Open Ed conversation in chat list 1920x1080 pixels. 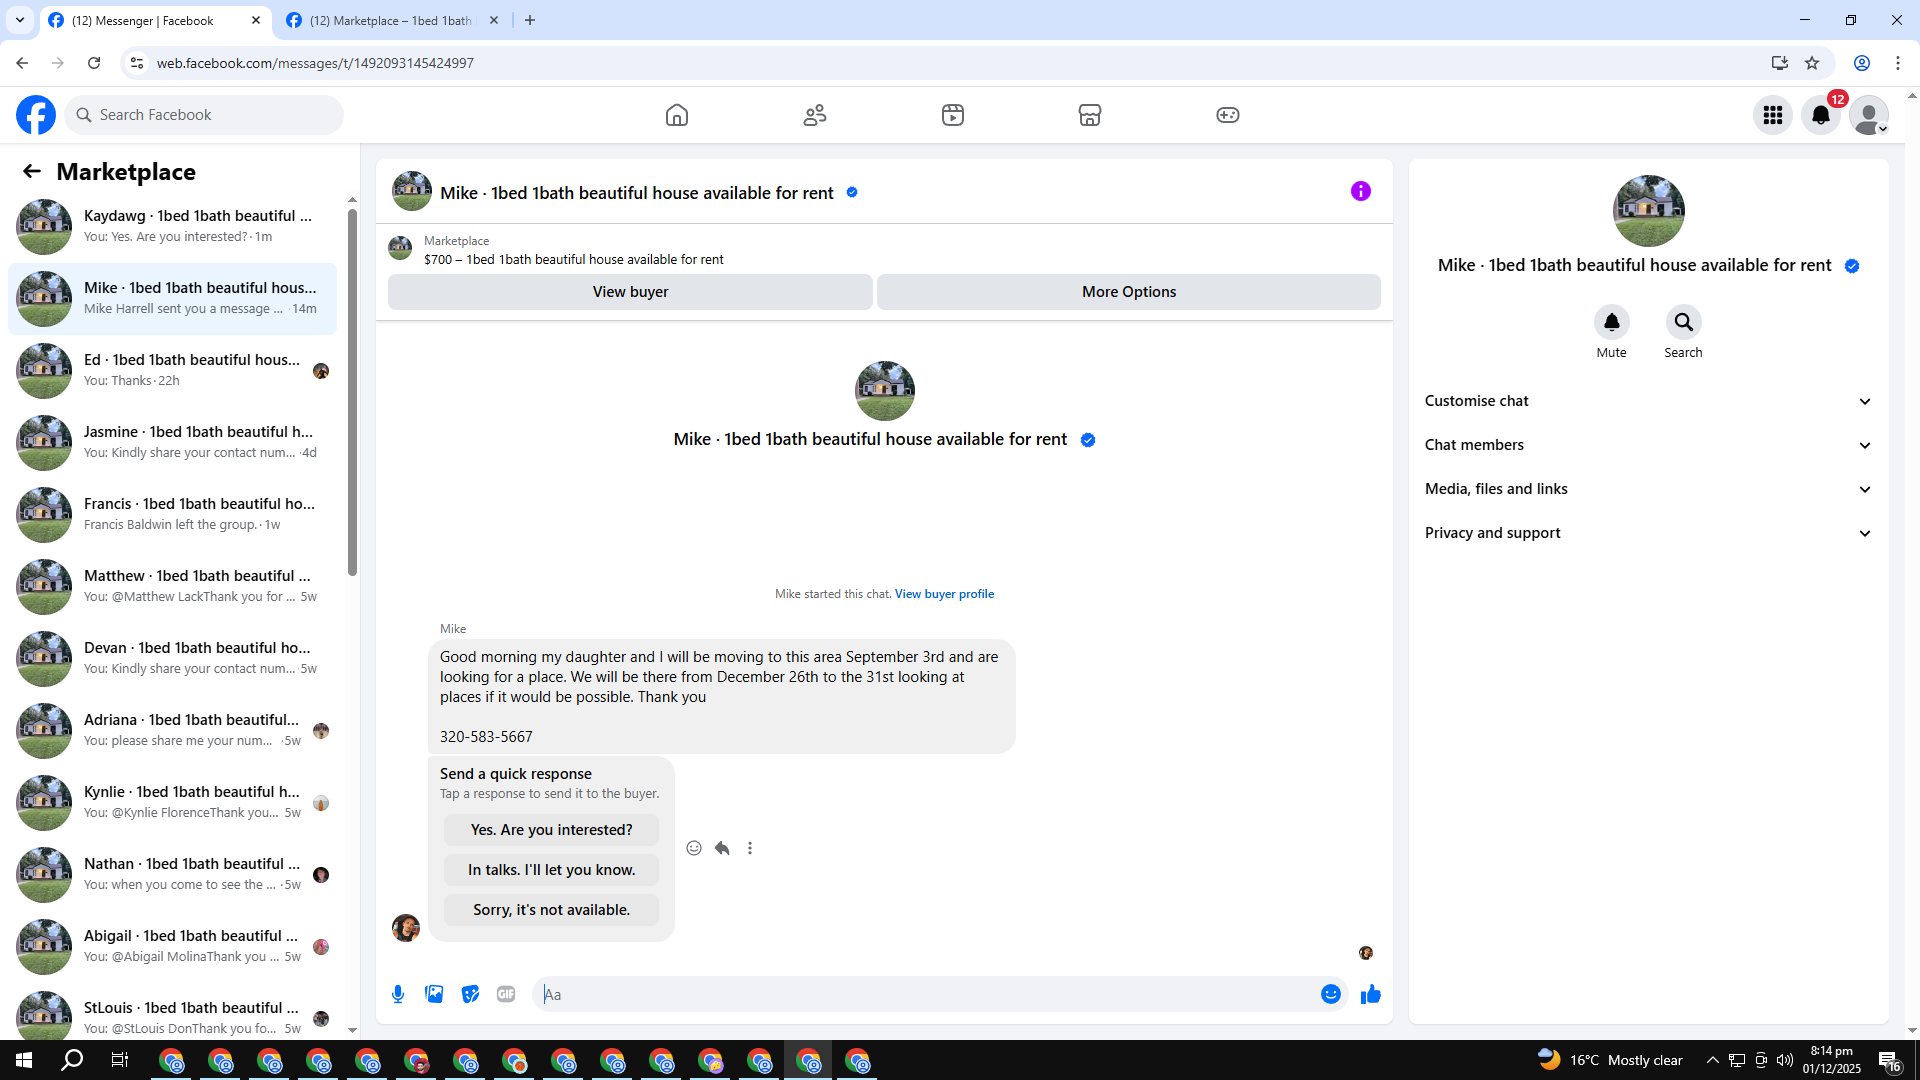[172, 370]
